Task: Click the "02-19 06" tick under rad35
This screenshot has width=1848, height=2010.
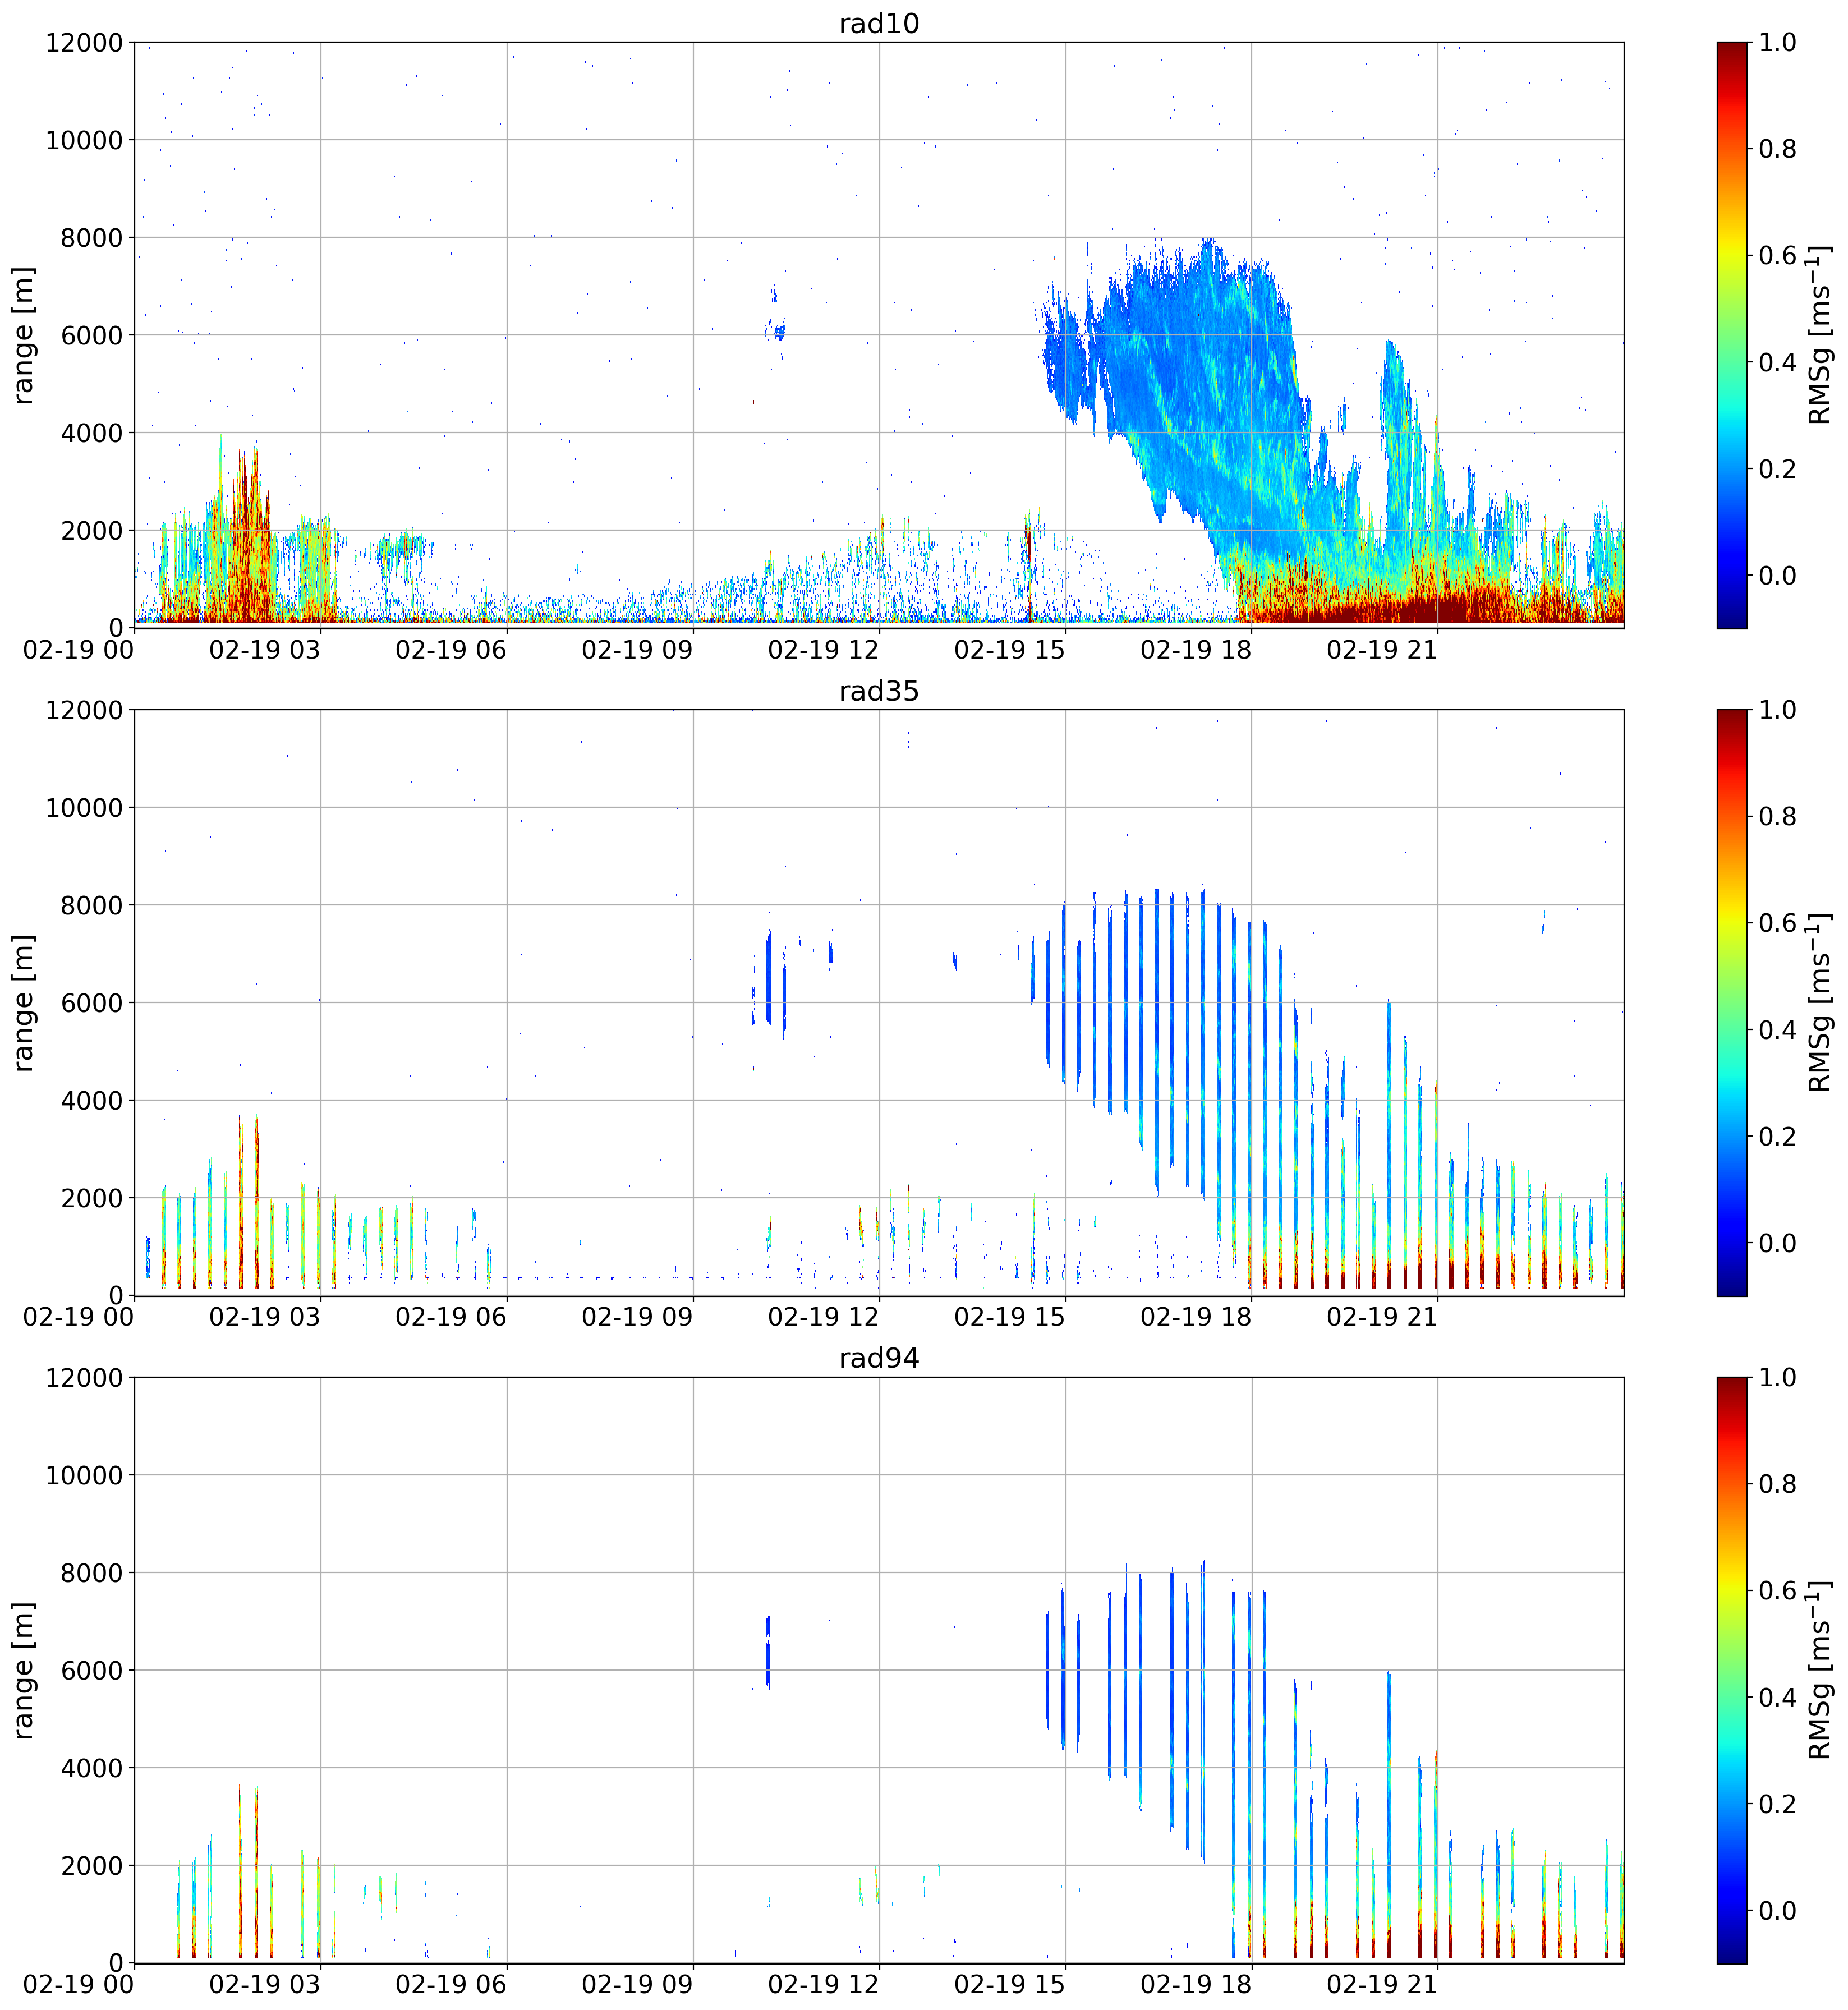Action: click(x=451, y=1317)
